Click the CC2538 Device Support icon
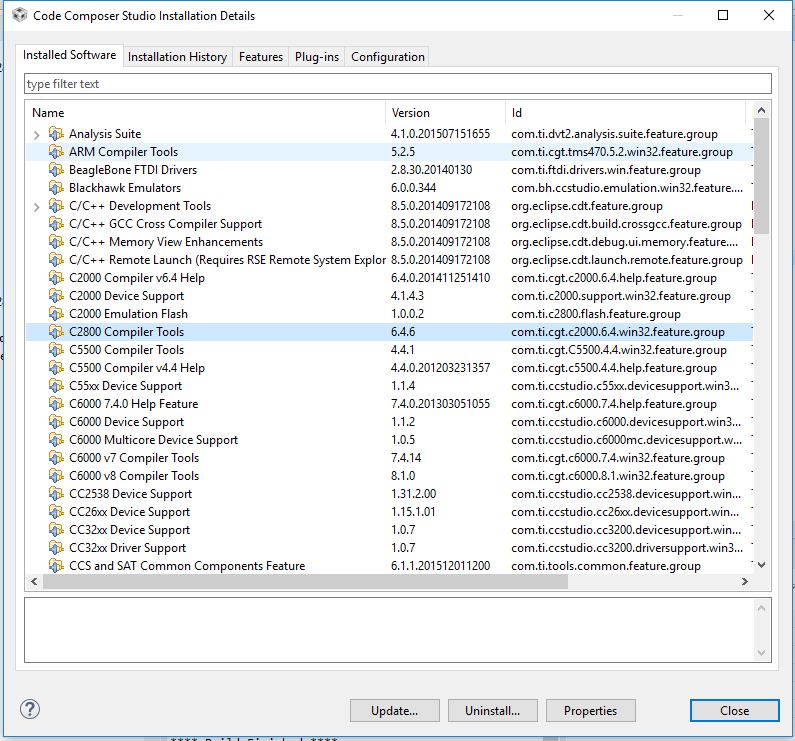 pyautogui.click(x=56, y=494)
